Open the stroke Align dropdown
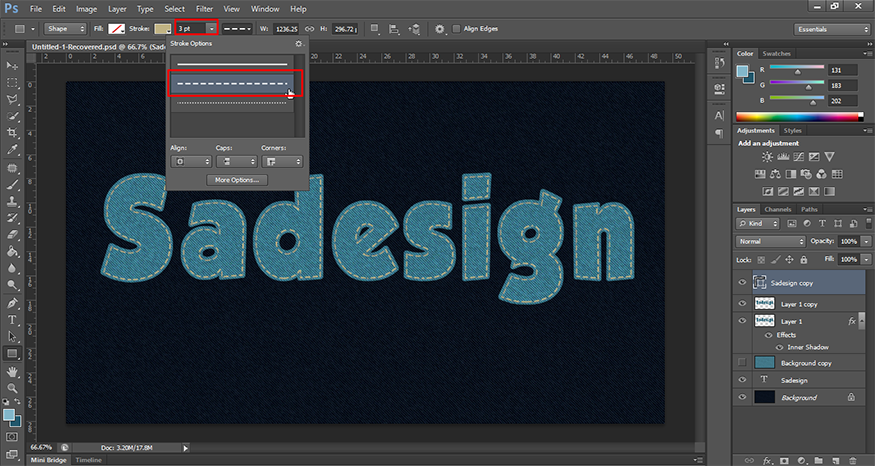This screenshot has width=875, height=466. [x=191, y=161]
